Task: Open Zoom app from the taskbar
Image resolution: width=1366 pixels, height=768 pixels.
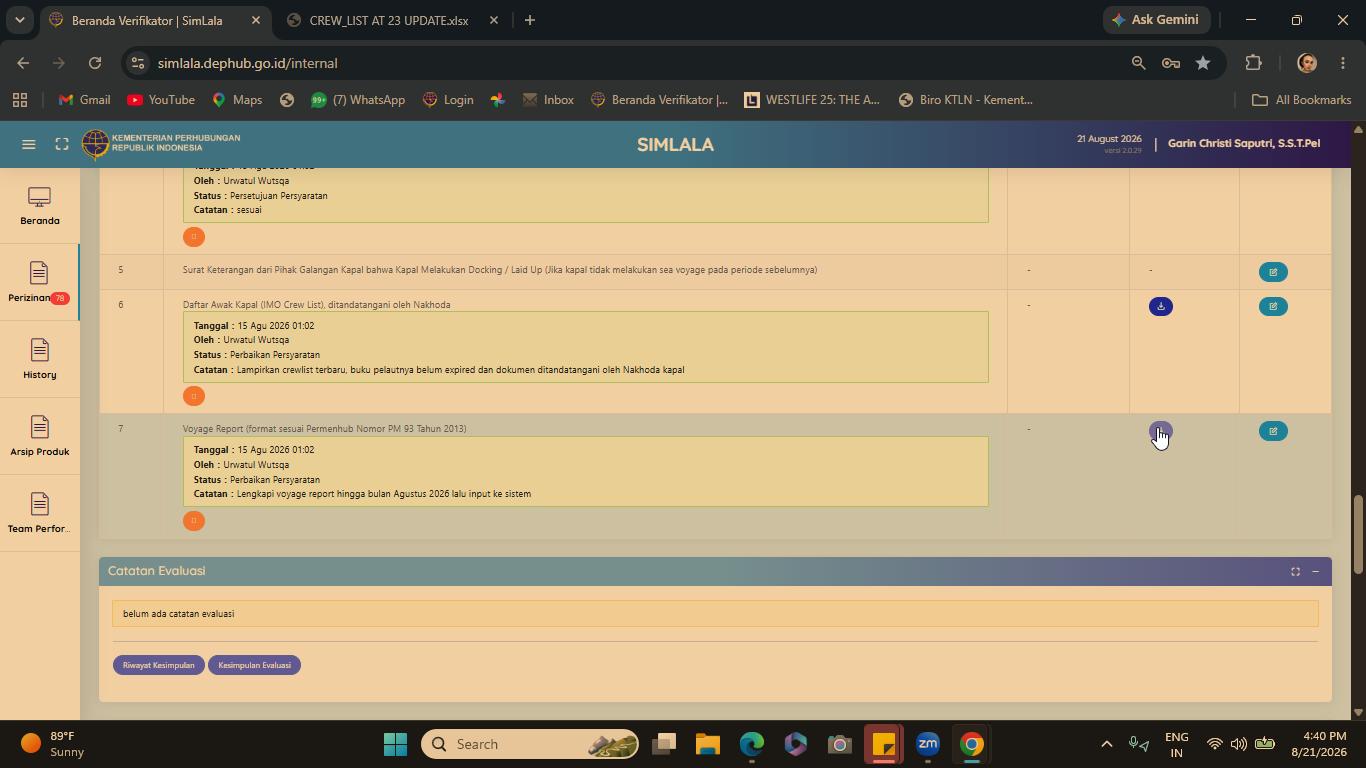Action: coord(927,744)
